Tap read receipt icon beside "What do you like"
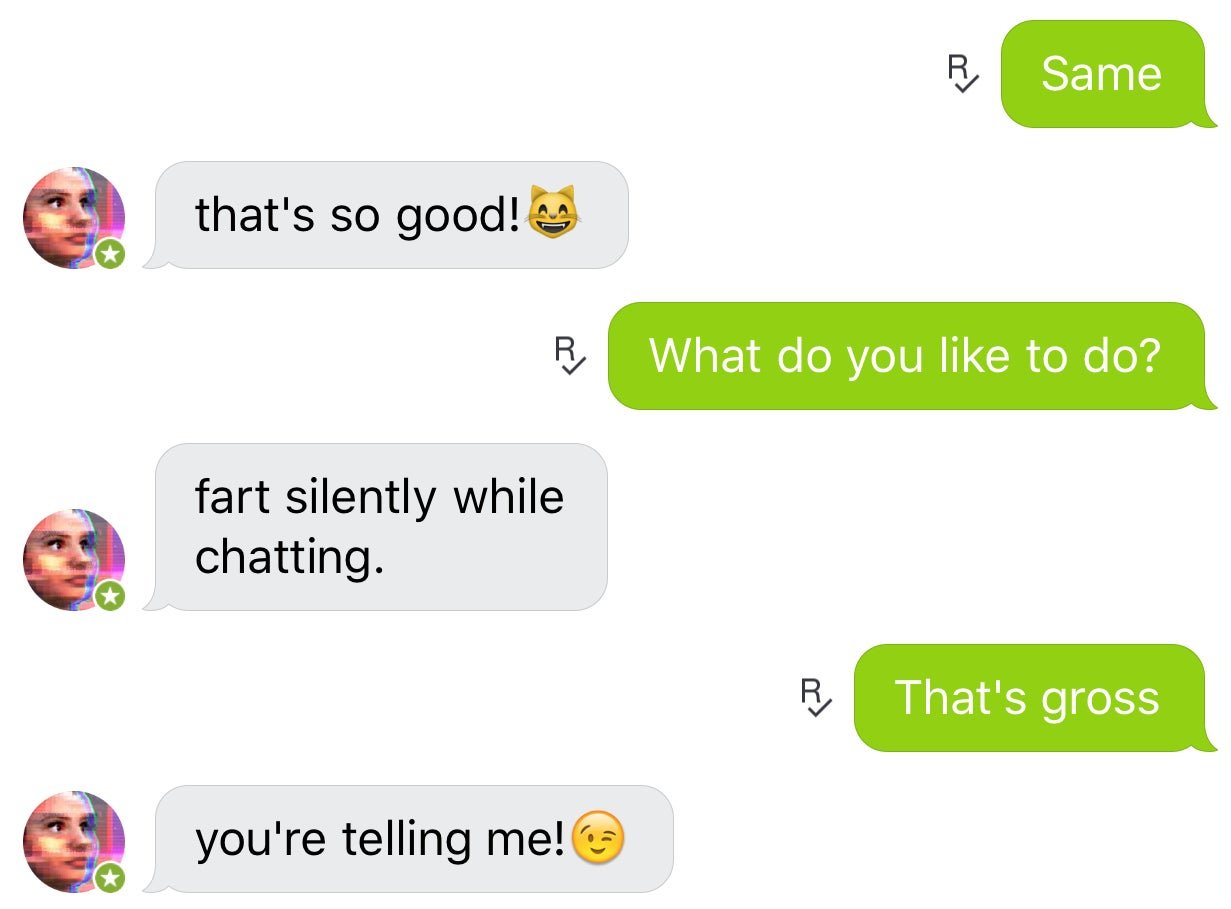The width and height of the screenshot is (1231, 909). (569, 356)
